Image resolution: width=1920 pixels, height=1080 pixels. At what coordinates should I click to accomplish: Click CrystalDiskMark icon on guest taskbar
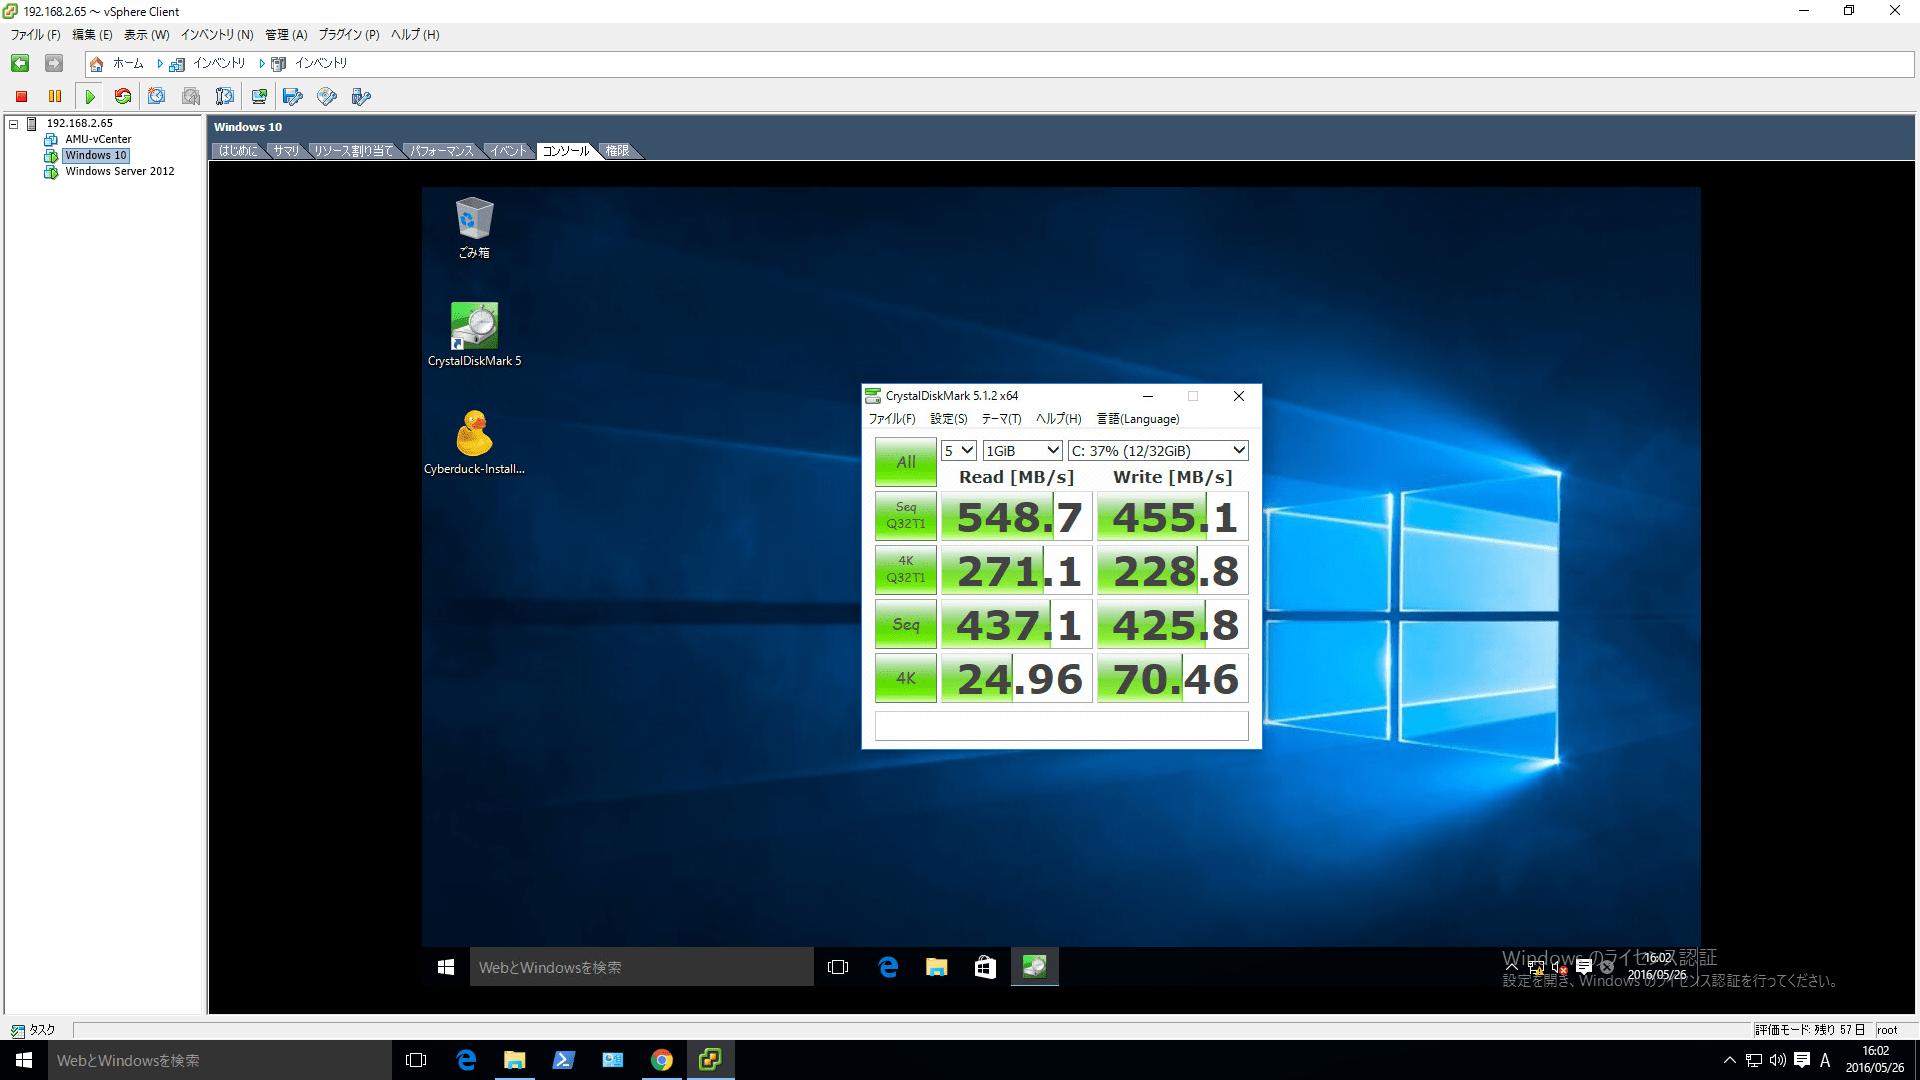pos(1034,967)
